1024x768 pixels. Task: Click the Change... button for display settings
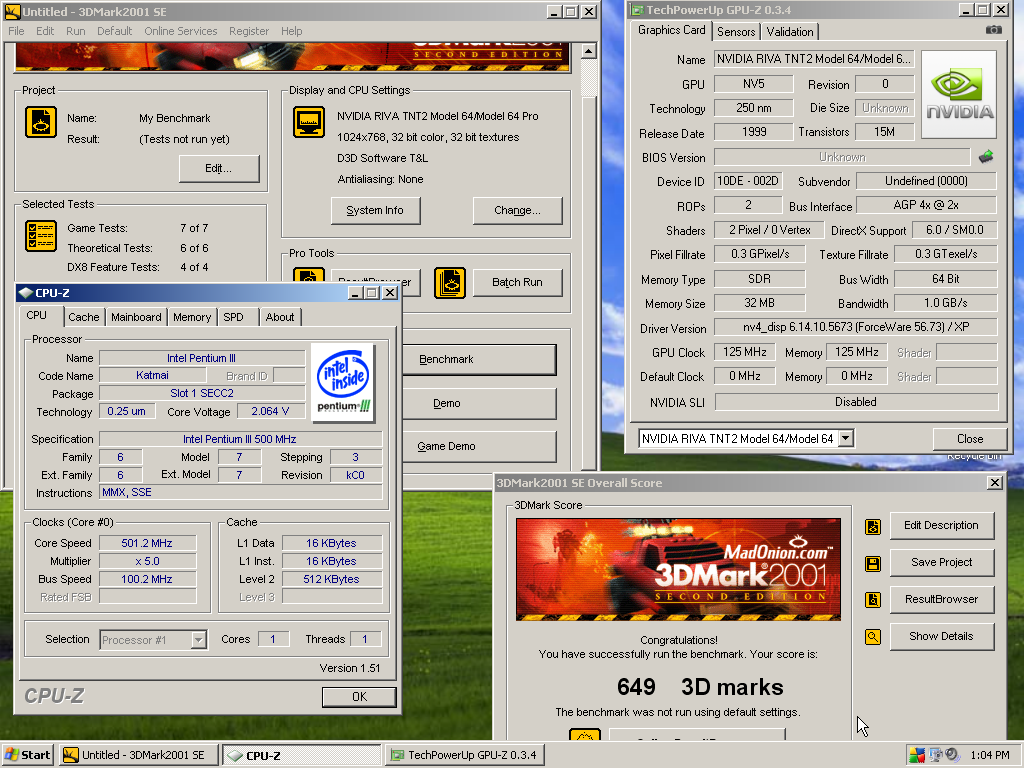pyautogui.click(x=517, y=210)
